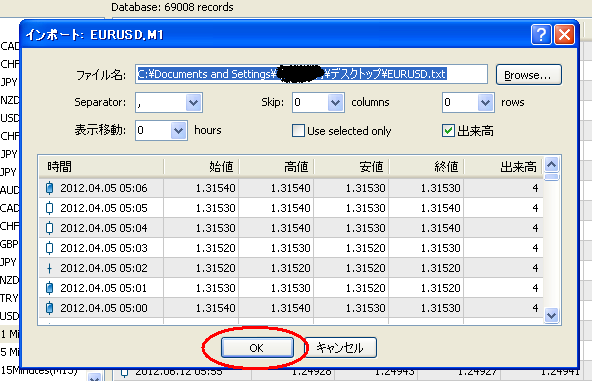Click candle icon for 2012.04.05 05:01 row

coord(49,288)
